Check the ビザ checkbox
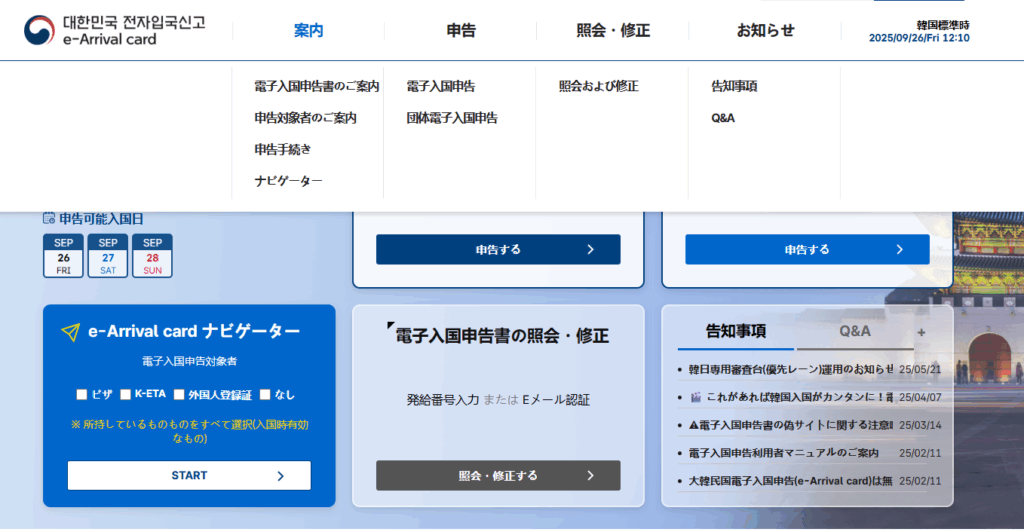1024x532 pixels. pos(82,394)
